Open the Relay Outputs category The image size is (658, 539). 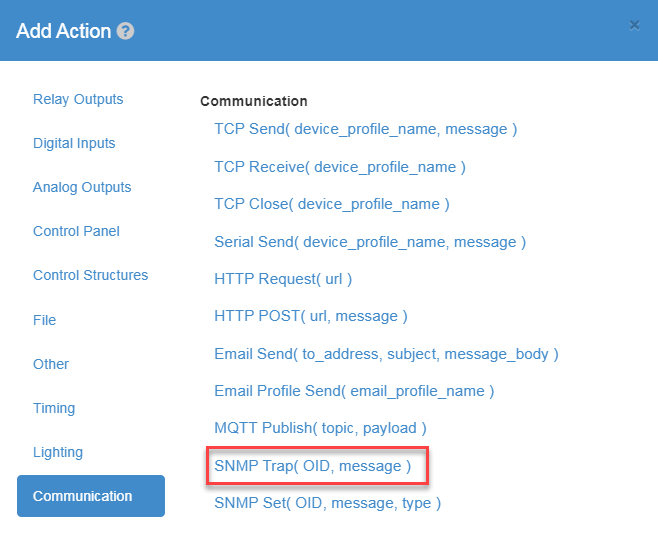78,99
